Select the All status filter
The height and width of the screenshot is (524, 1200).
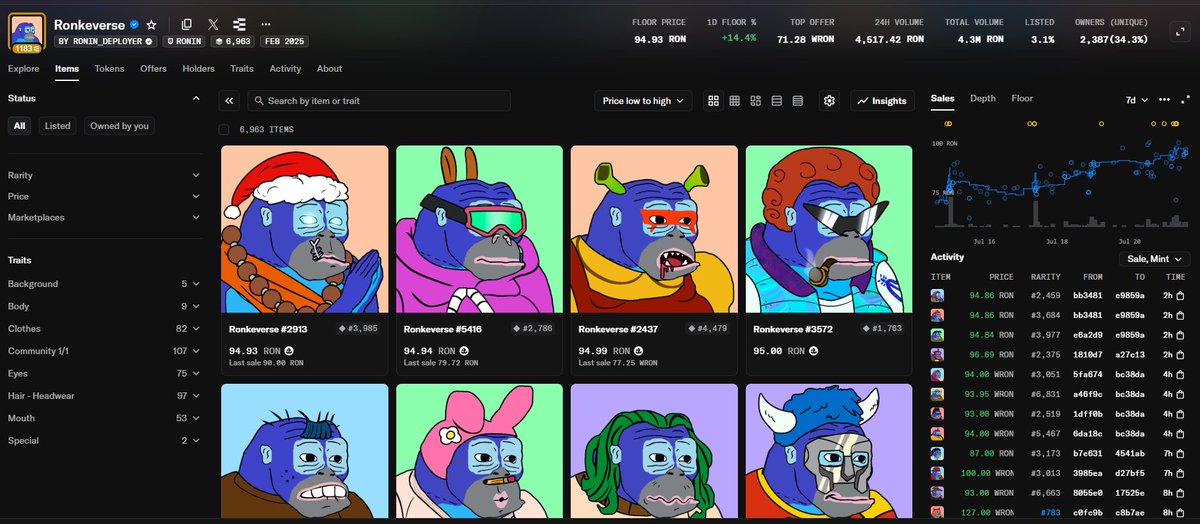[x=20, y=126]
